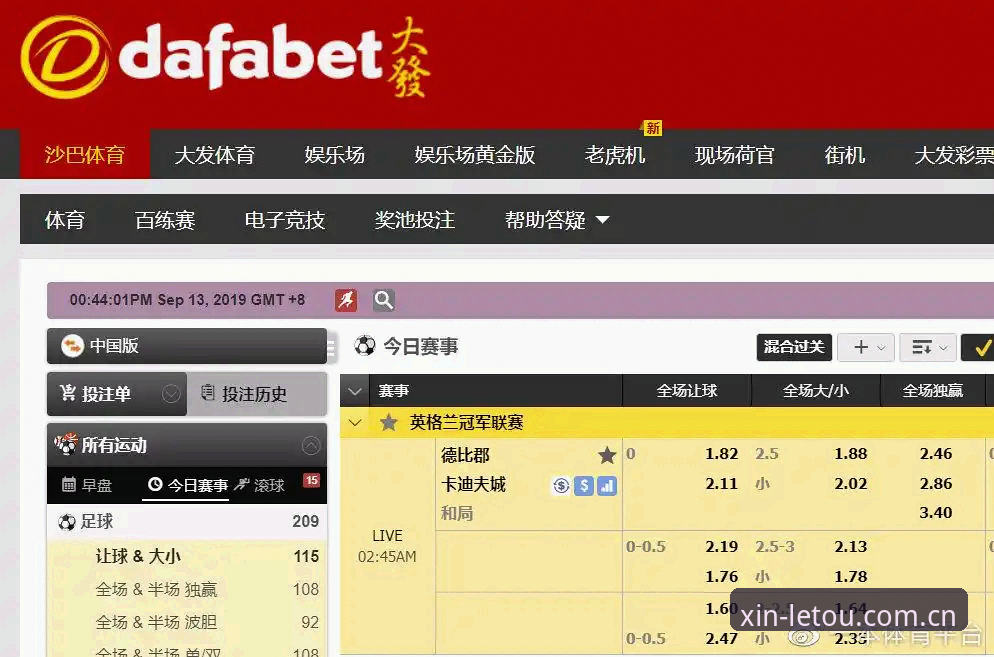This screenshot has width=994, height=657.
Task: Click 德比郡 handicap odds 1.82
Action: [721, 454]
